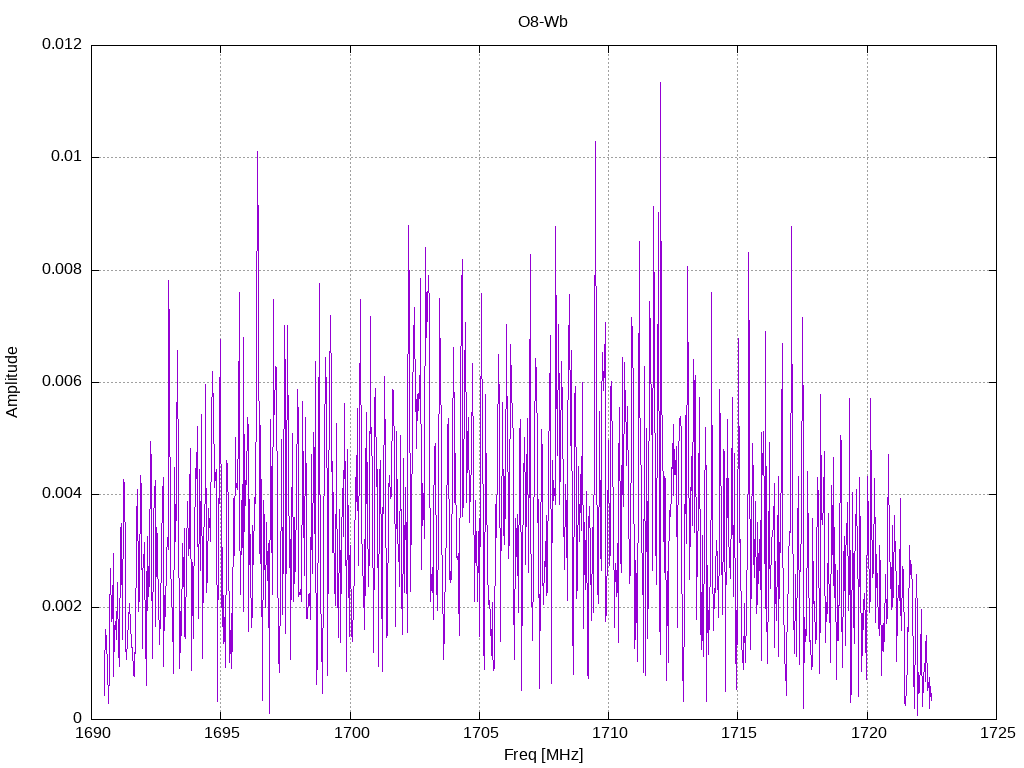Click the 1715 x-axis tick label
The height and width of the screenshot is (768, 1024).
(x=739, y=733)
